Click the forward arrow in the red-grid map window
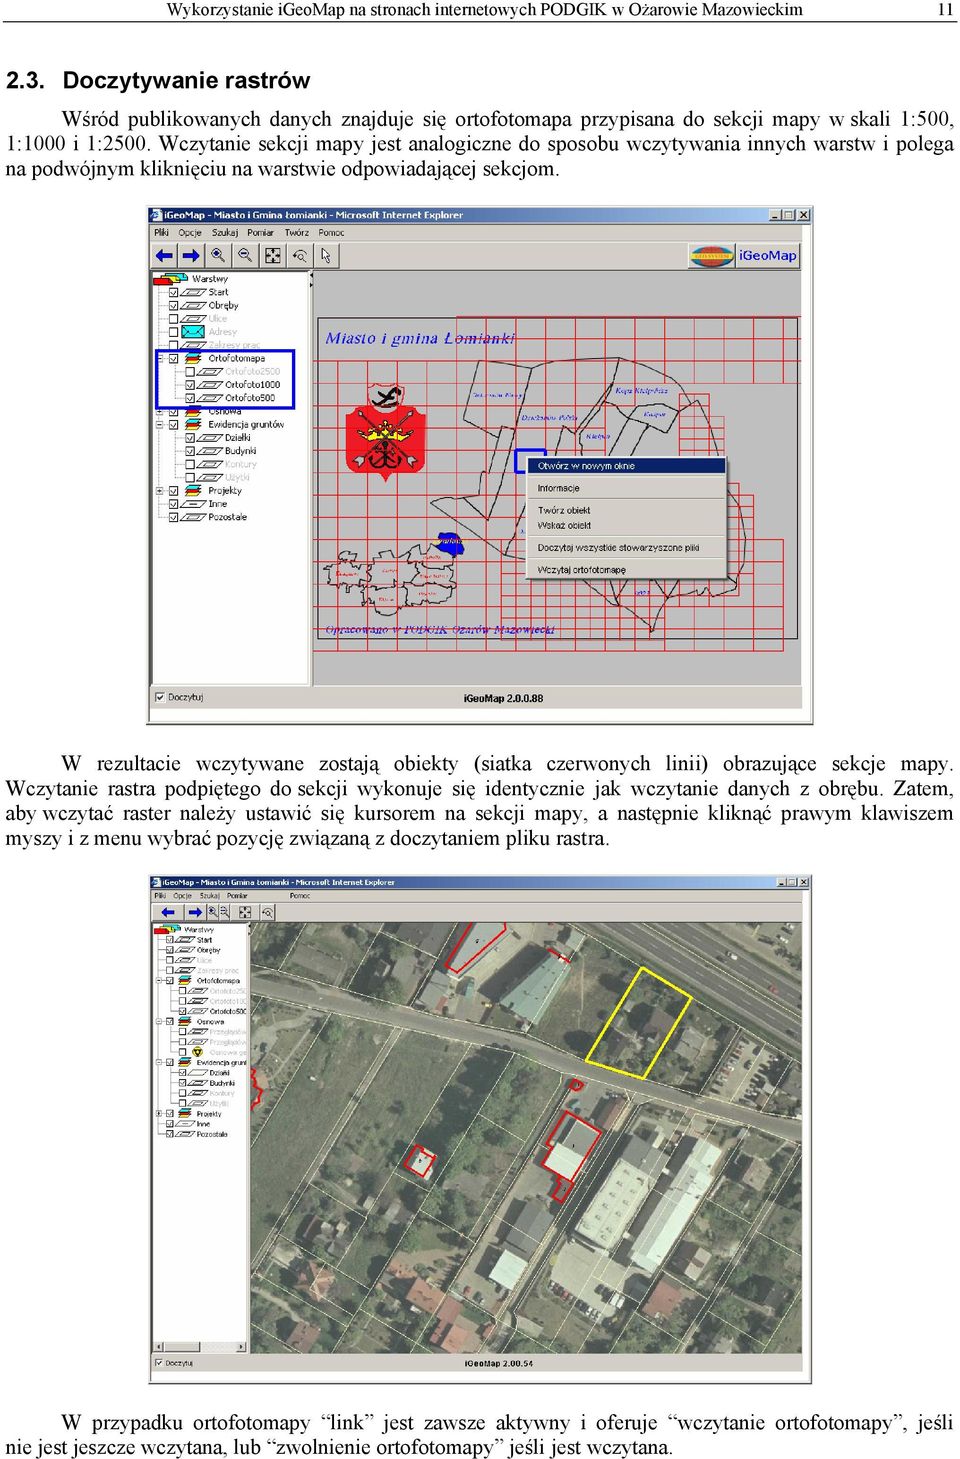The image size is (960, 1459). pos(191,256)
